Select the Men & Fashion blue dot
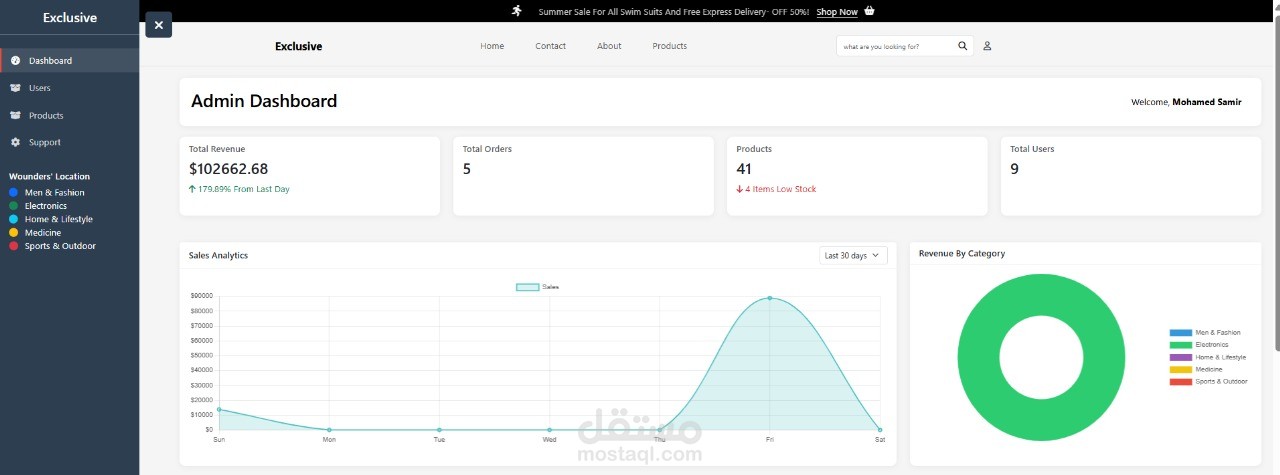The height and width of the screenshot is (475, 1280). (13, 192)
